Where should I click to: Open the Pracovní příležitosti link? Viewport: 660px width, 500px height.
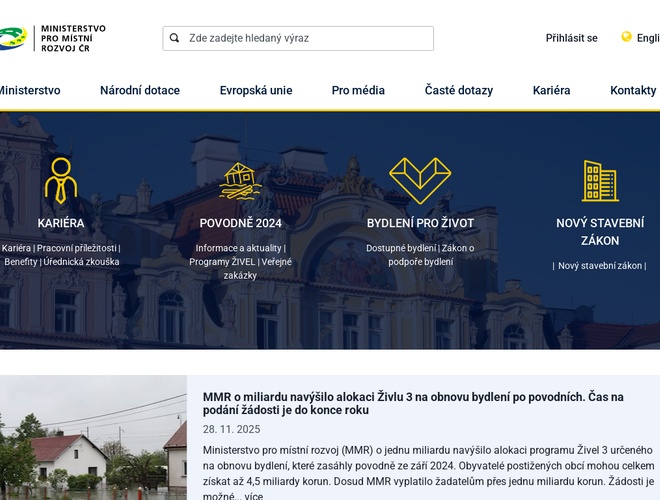[x=77, y=248]
